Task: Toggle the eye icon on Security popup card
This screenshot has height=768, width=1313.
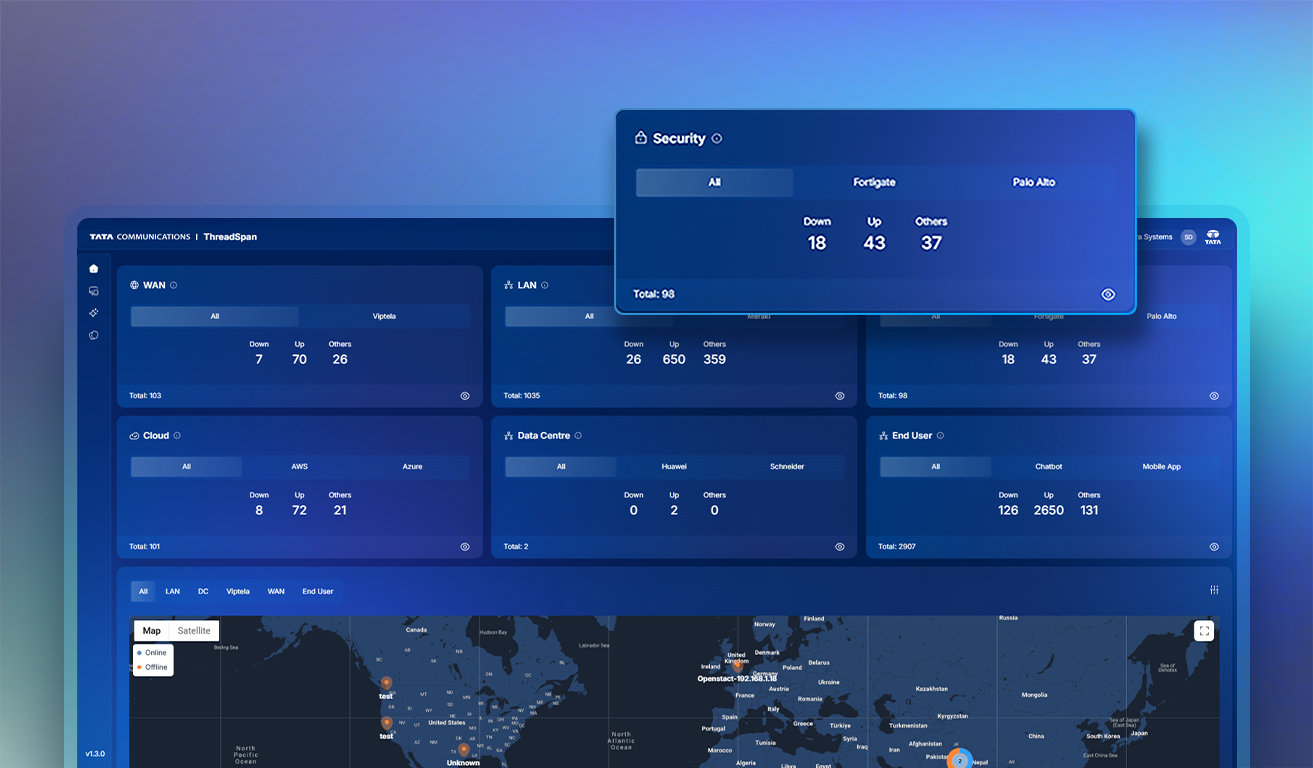Action: pos(1108,295)
